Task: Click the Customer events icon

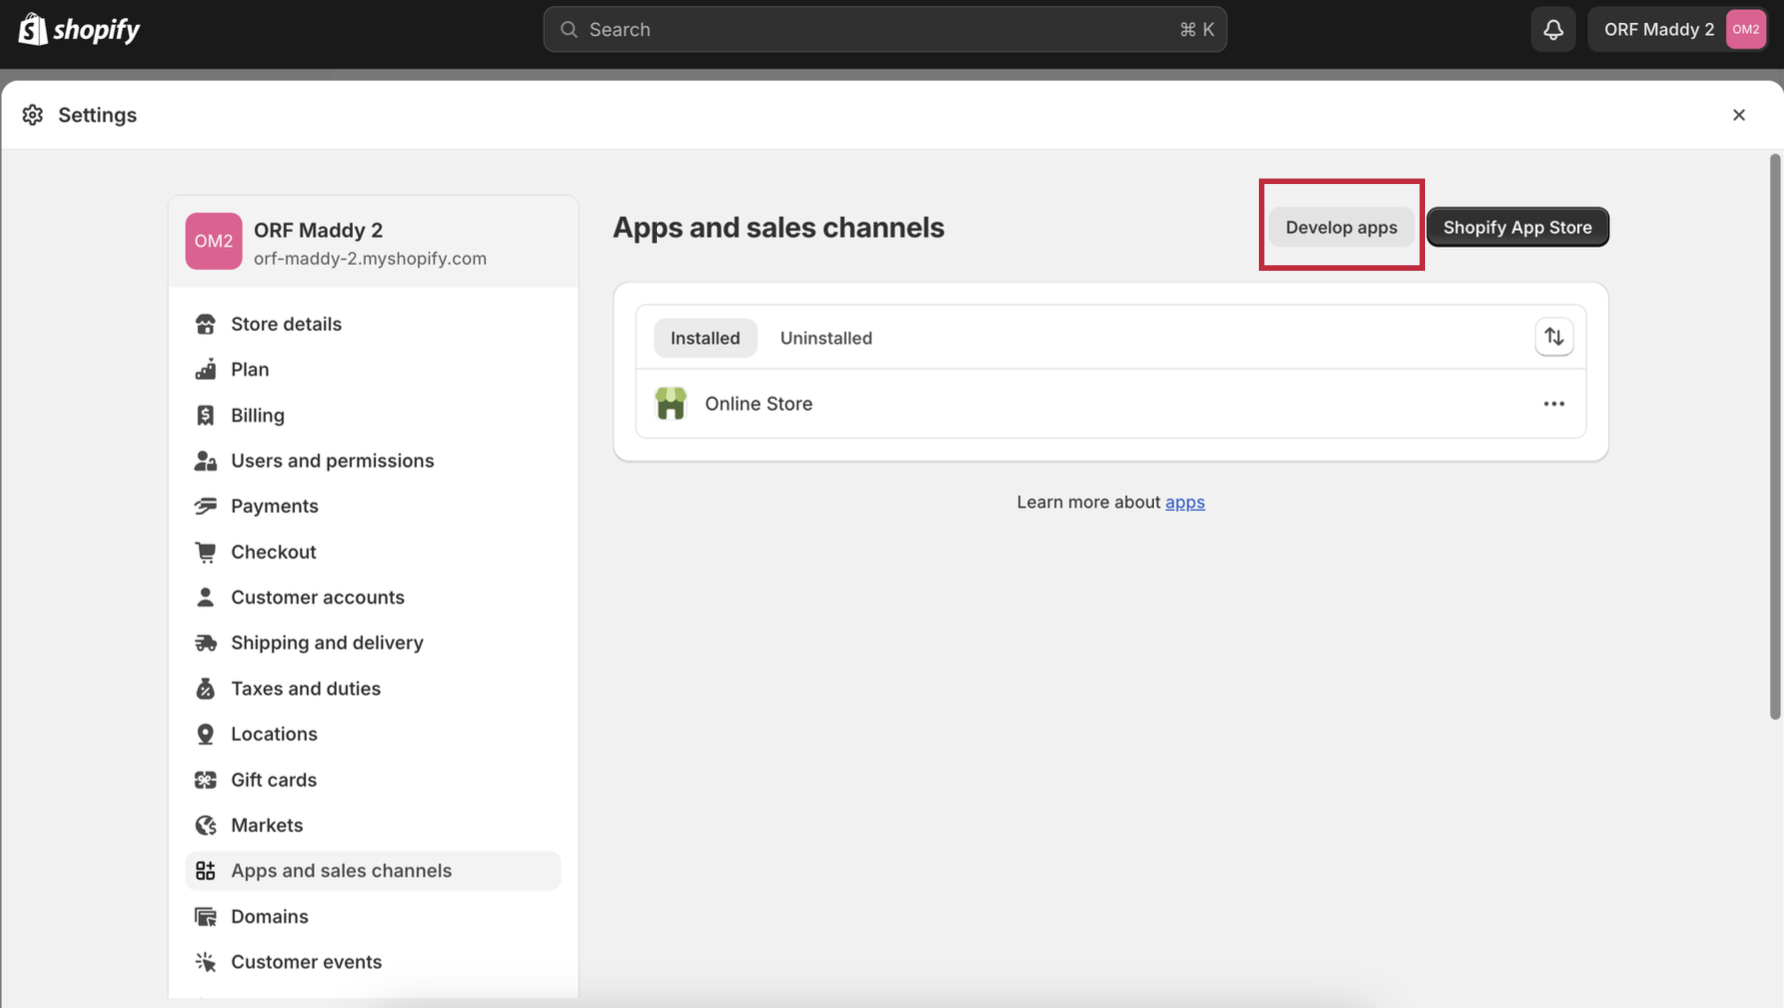Action: point(205,962)
